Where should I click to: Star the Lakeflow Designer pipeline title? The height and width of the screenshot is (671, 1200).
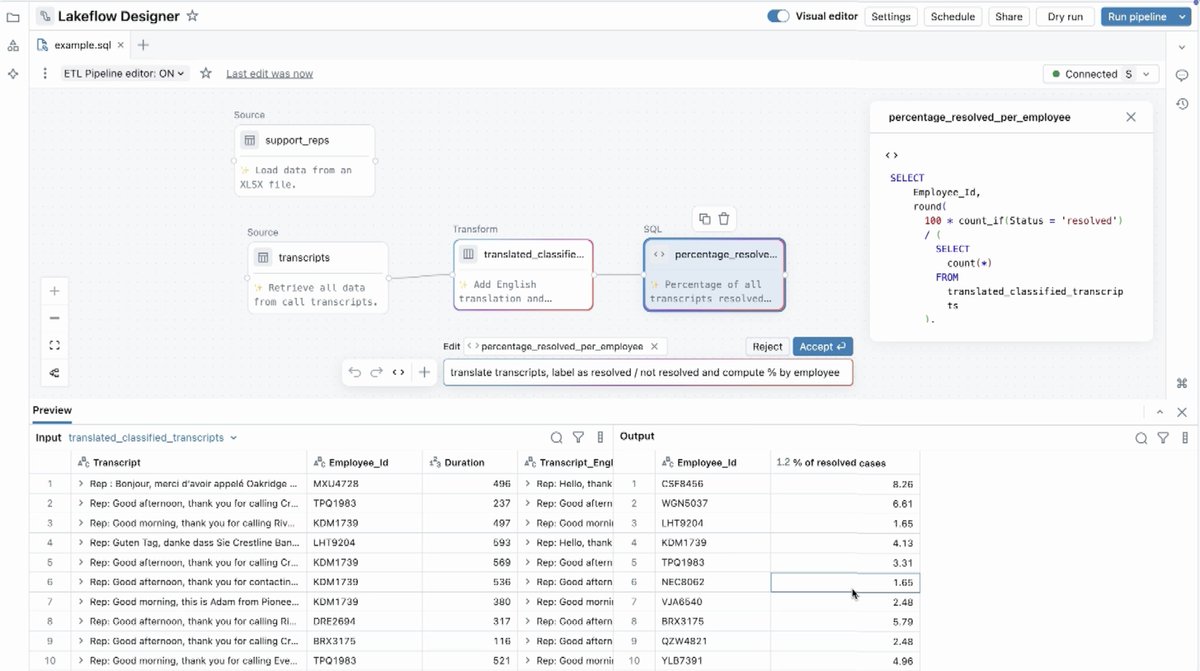tap(193, 16)
